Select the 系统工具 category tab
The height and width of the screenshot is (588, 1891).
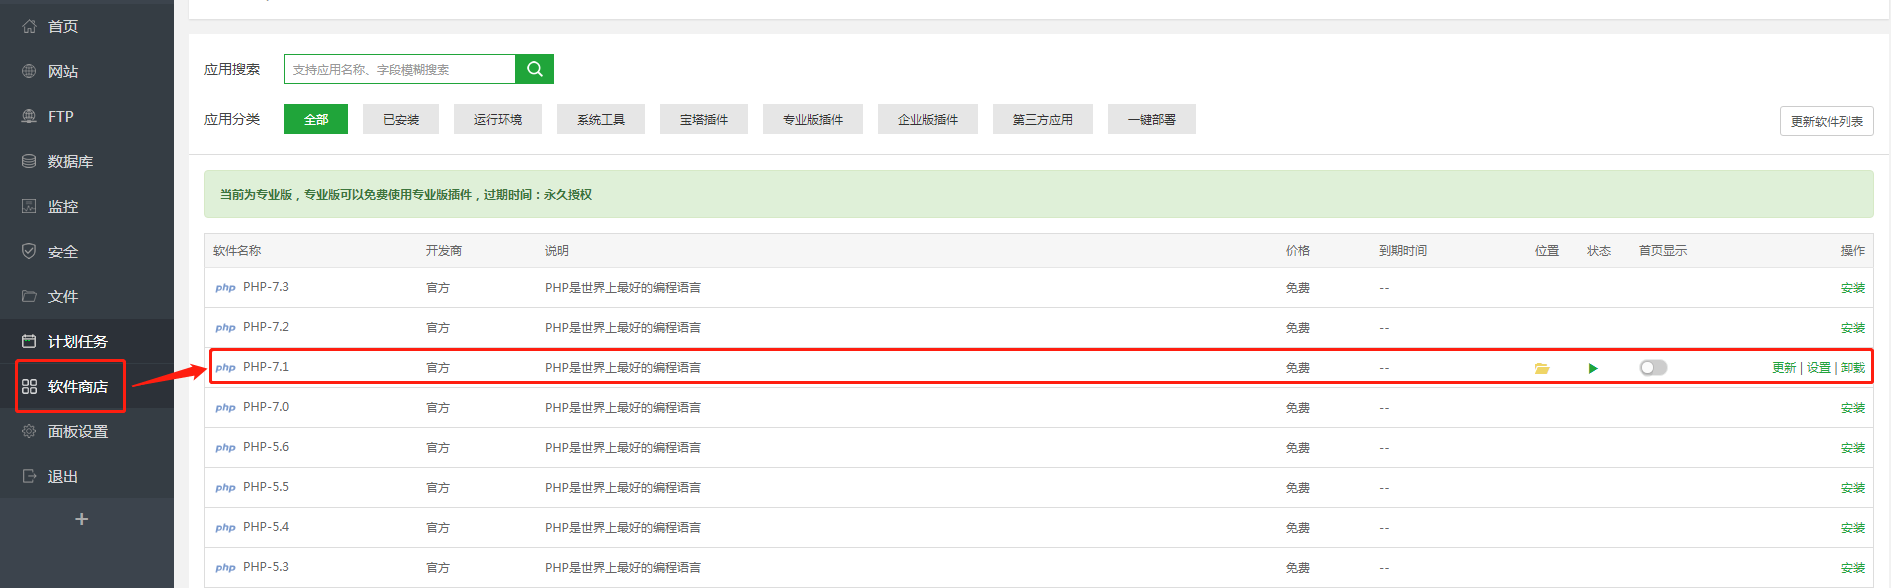601,119
